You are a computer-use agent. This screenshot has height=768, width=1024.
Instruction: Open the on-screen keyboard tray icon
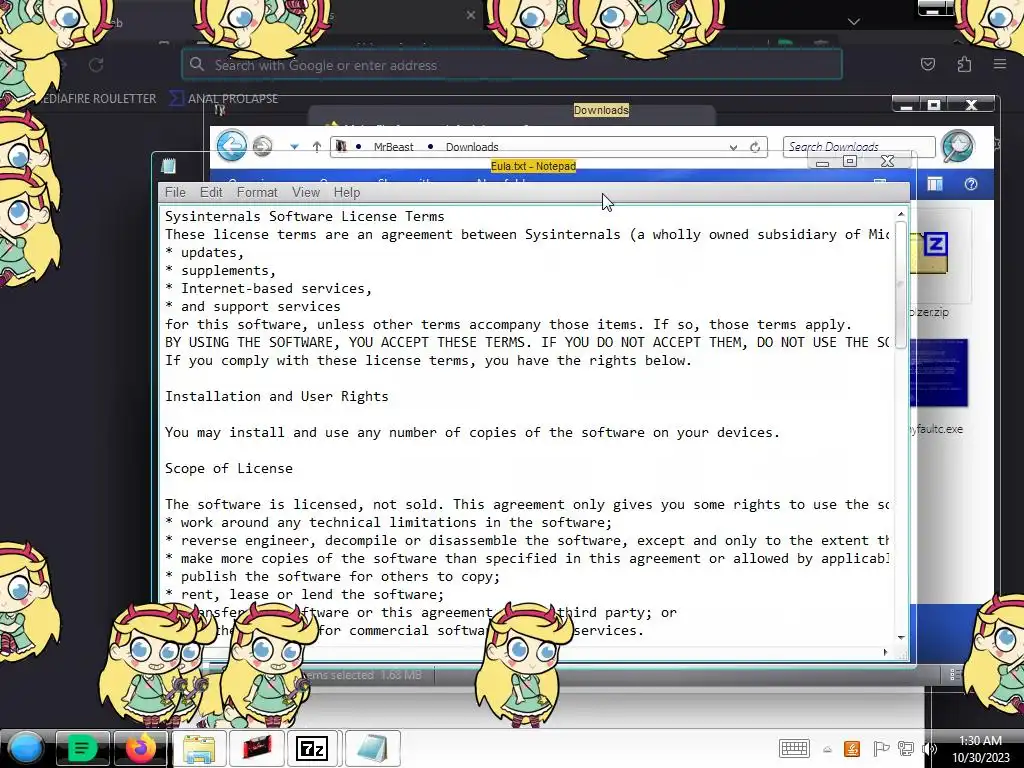(x=794, y=748)
